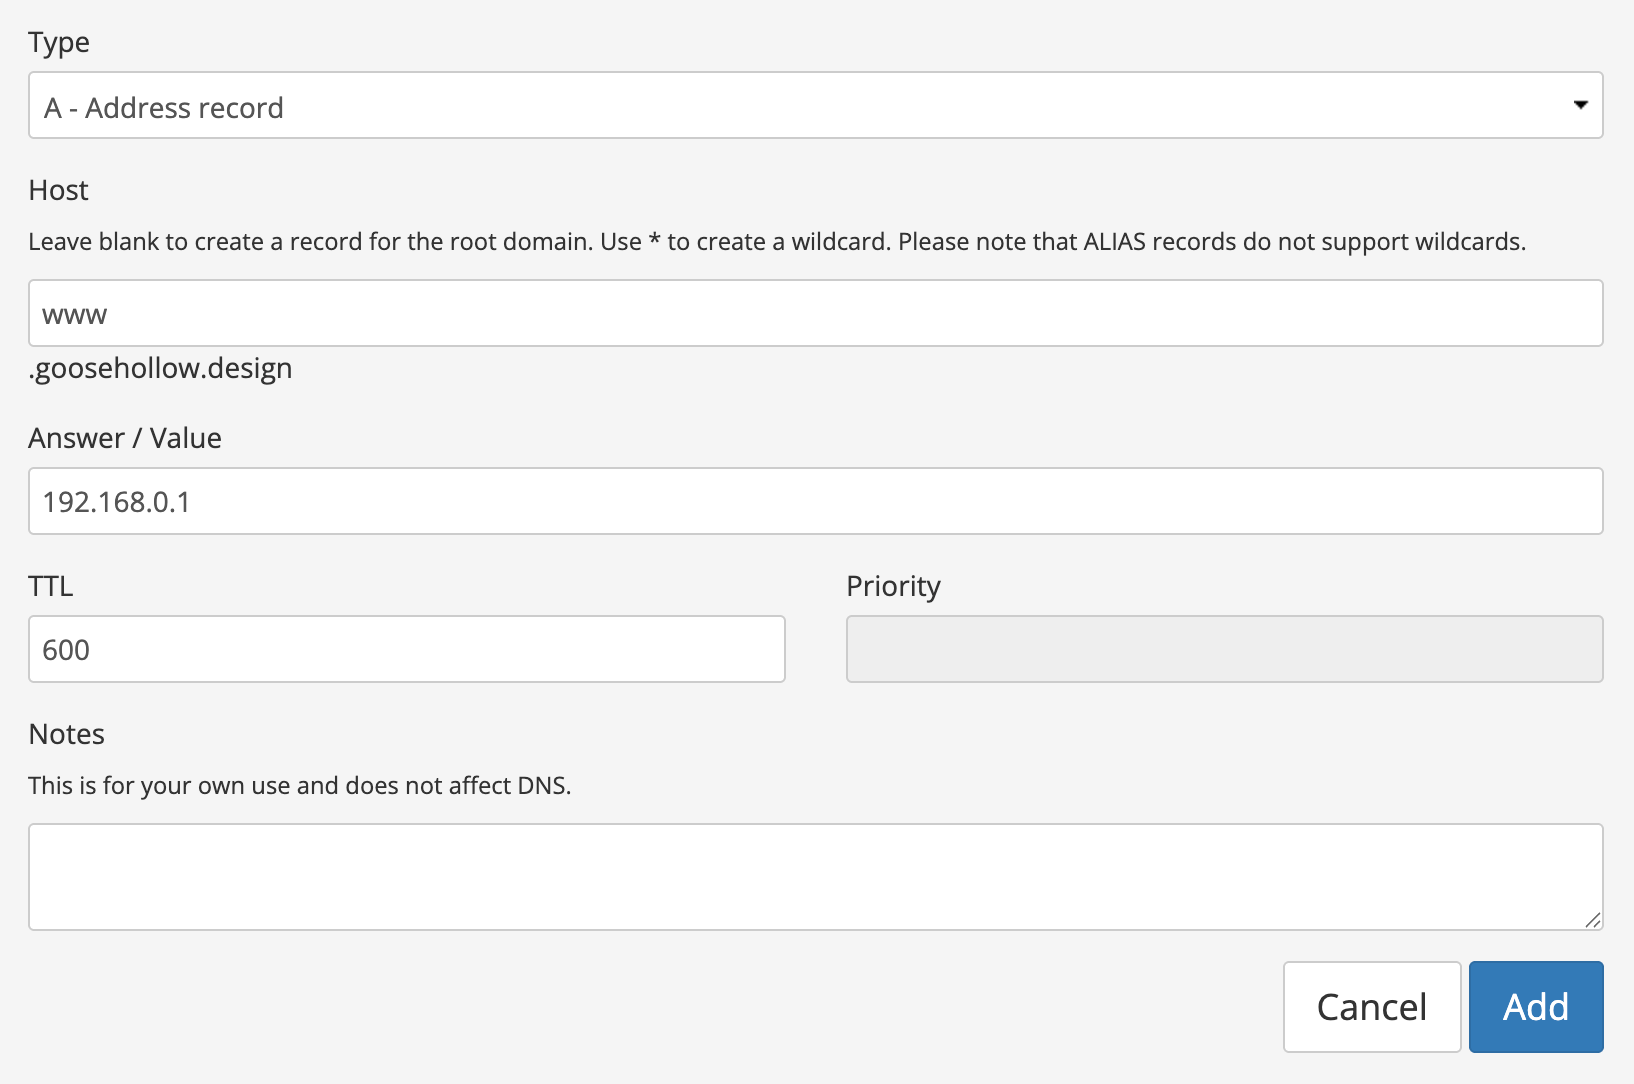Click the Host field label
The width and height of the screenshot is (1634, 1084).
[58, 190]
